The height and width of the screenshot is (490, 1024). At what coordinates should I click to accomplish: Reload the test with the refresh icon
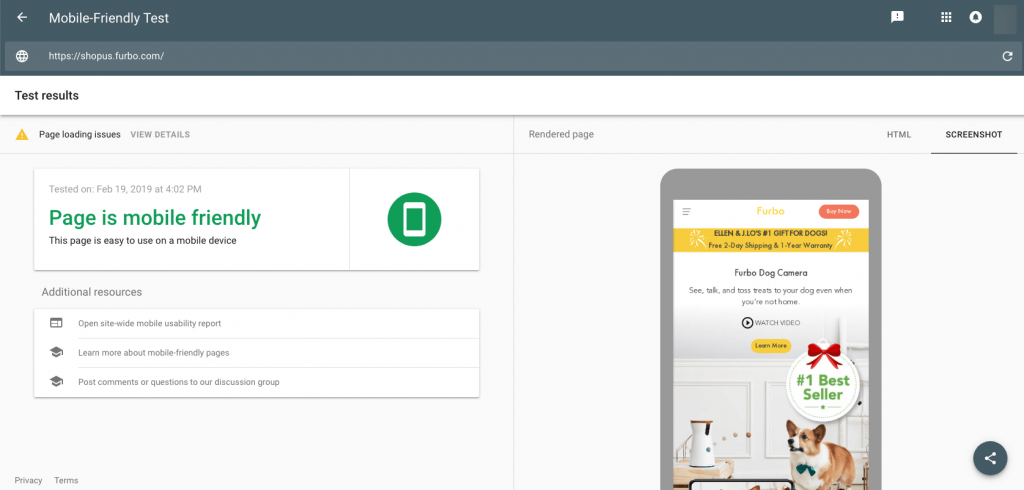click(x=1007, y=56)
